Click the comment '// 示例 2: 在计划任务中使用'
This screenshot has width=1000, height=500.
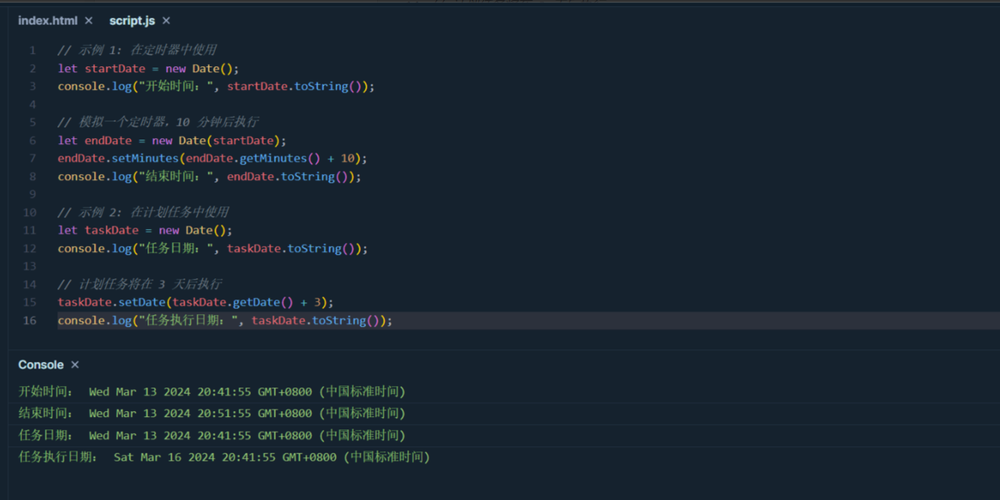pyautogui.click(x=143, y=212)
